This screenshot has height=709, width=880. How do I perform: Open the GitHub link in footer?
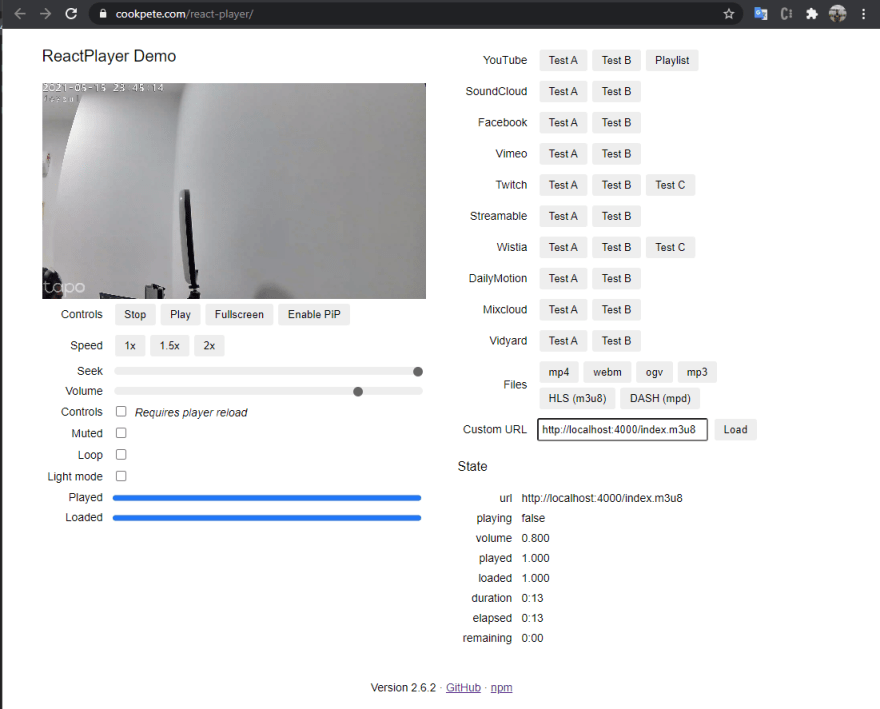[x=463, y=688]
